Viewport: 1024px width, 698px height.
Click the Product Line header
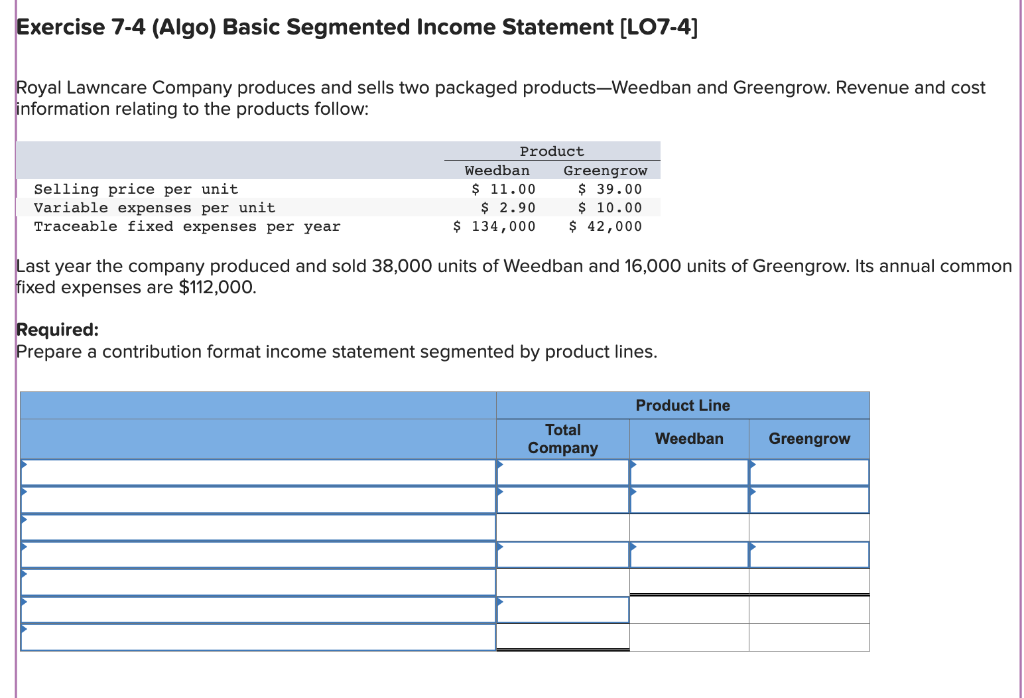pyautogui.click(x=683, y=405)
